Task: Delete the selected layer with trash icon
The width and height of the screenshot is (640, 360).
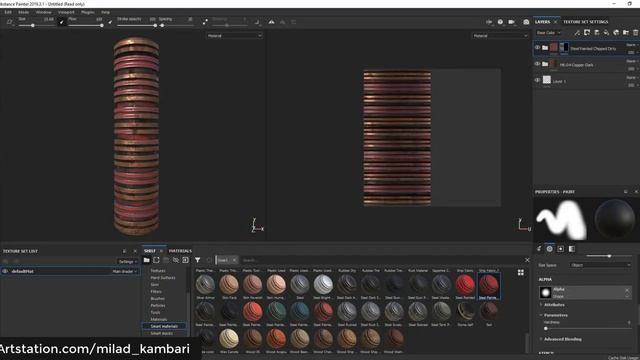Action: click(636, 33)
